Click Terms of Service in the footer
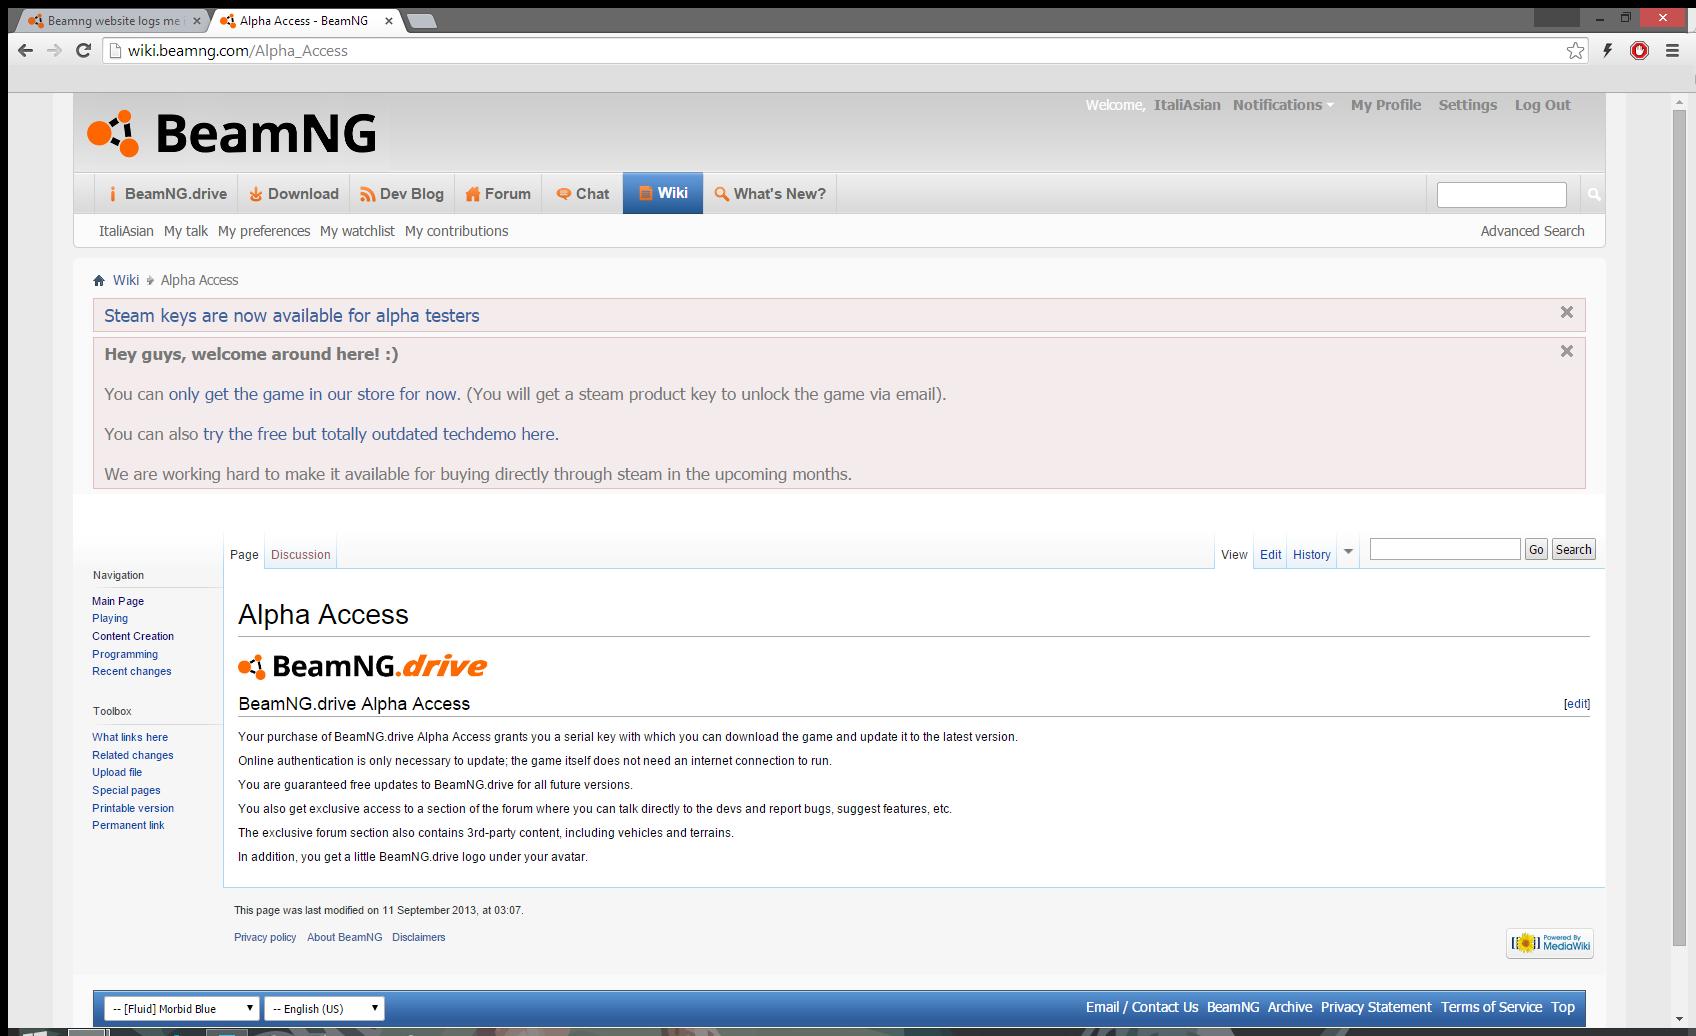Viewport: 1696px width, 1036px height. 1491,1007
